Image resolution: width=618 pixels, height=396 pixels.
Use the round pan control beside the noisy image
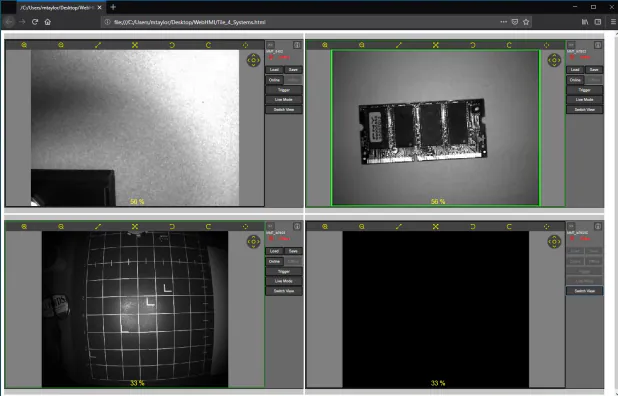(253, 60)
